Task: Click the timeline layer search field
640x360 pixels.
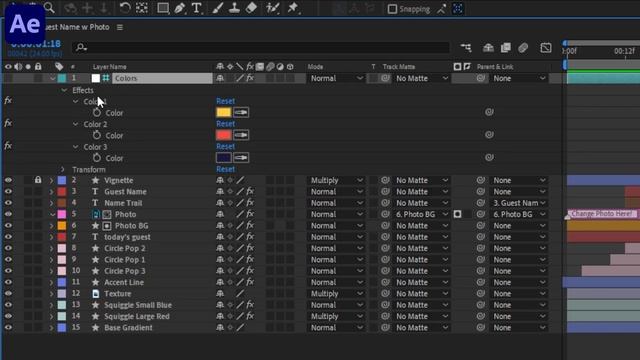Action: 261,48
